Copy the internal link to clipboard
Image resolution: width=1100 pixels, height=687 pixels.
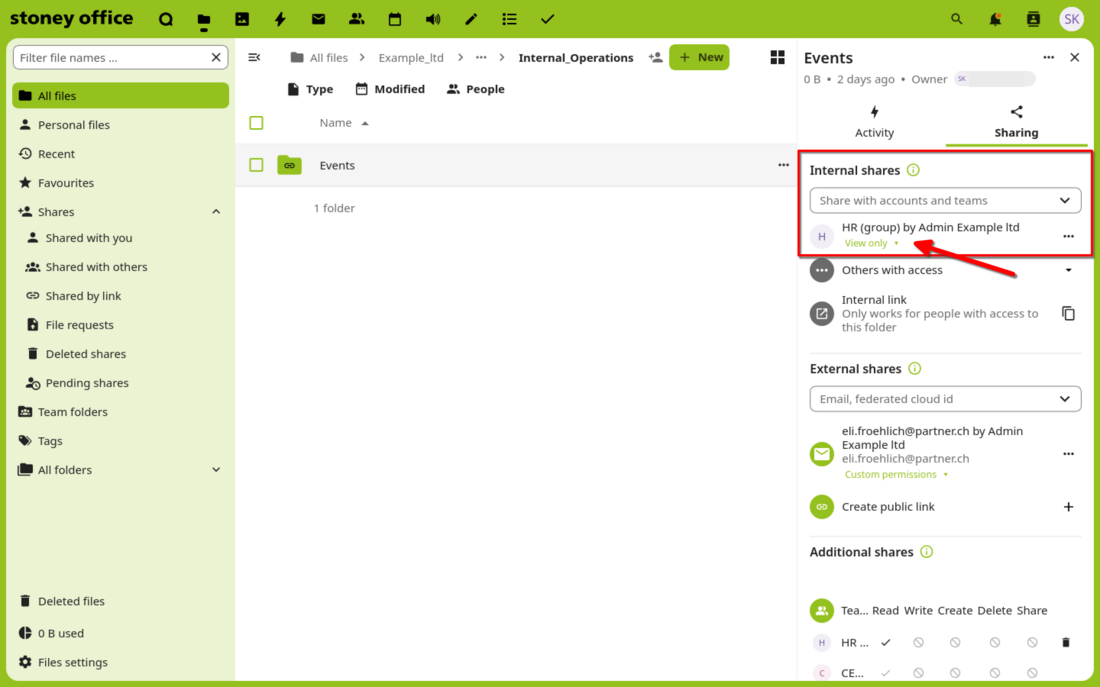[x=1068, y=314]
